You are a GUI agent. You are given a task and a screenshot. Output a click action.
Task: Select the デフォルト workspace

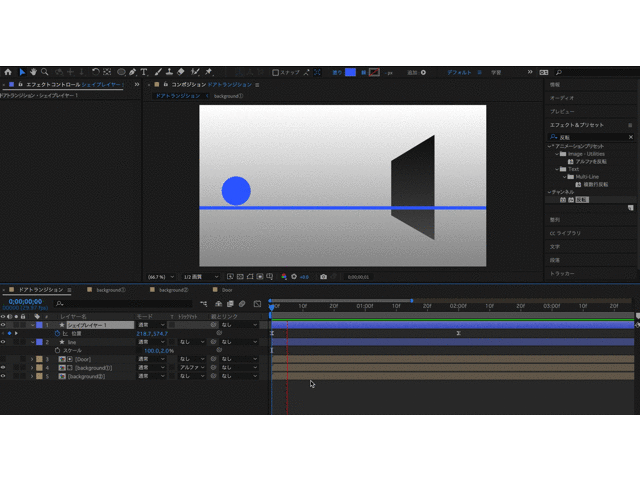[460, 72]
